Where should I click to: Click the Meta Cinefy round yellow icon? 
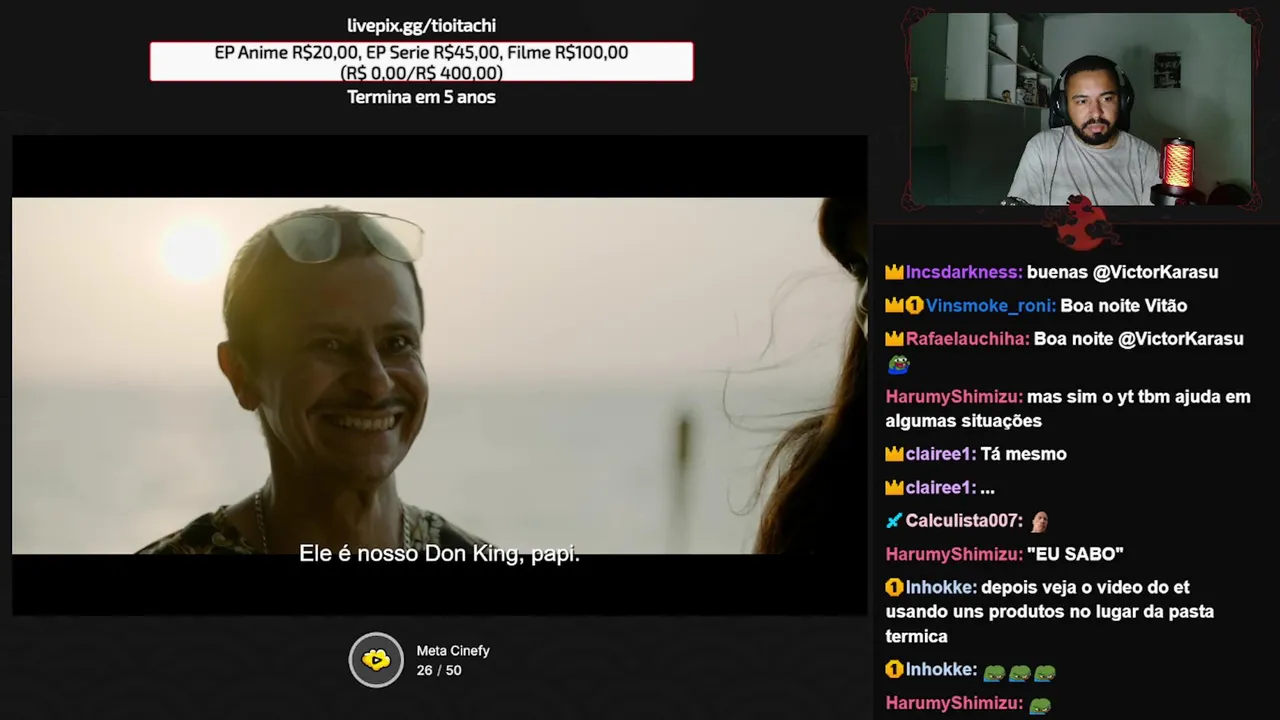376,660
